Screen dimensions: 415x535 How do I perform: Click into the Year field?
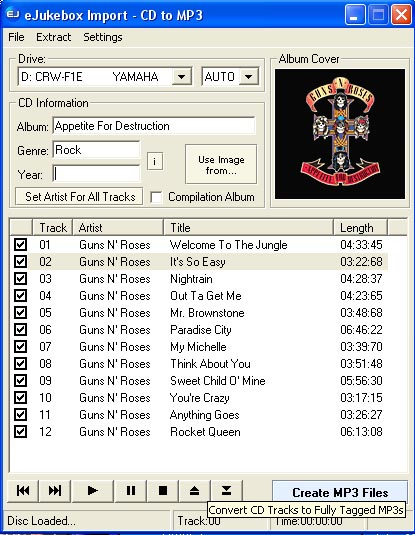tap(96, 174)
